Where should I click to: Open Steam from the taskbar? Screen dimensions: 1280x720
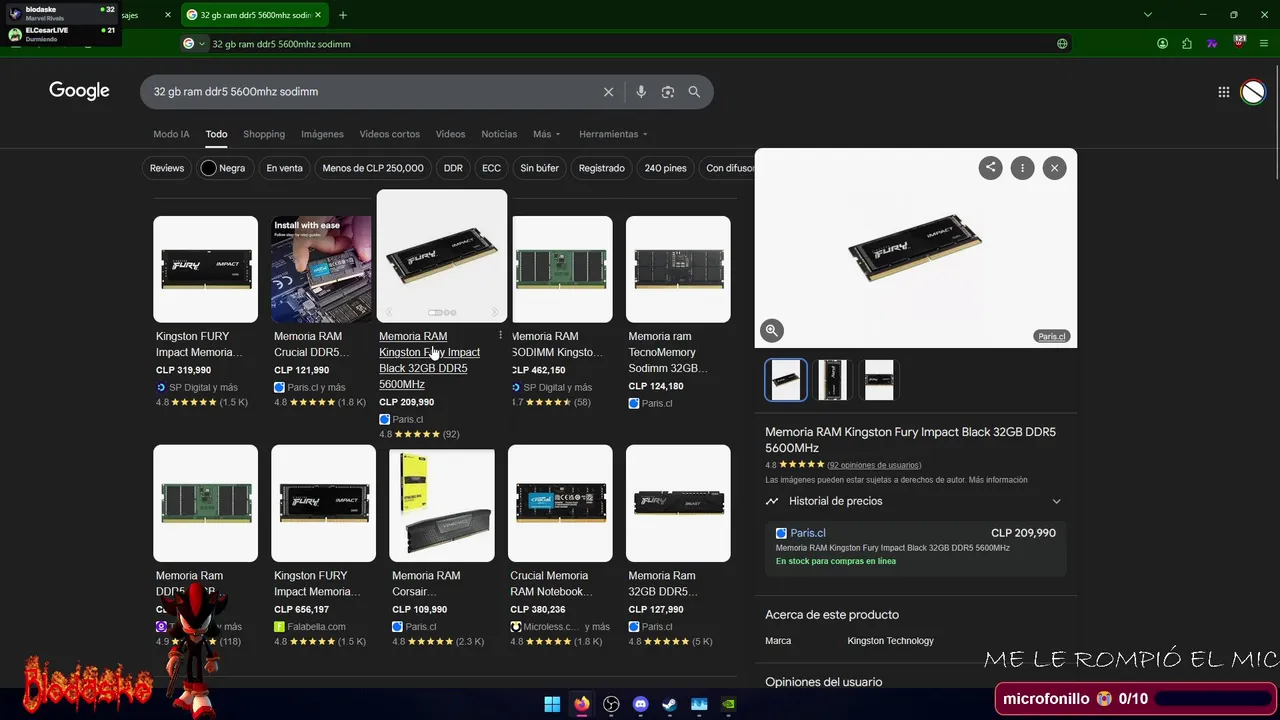(670, 704)
